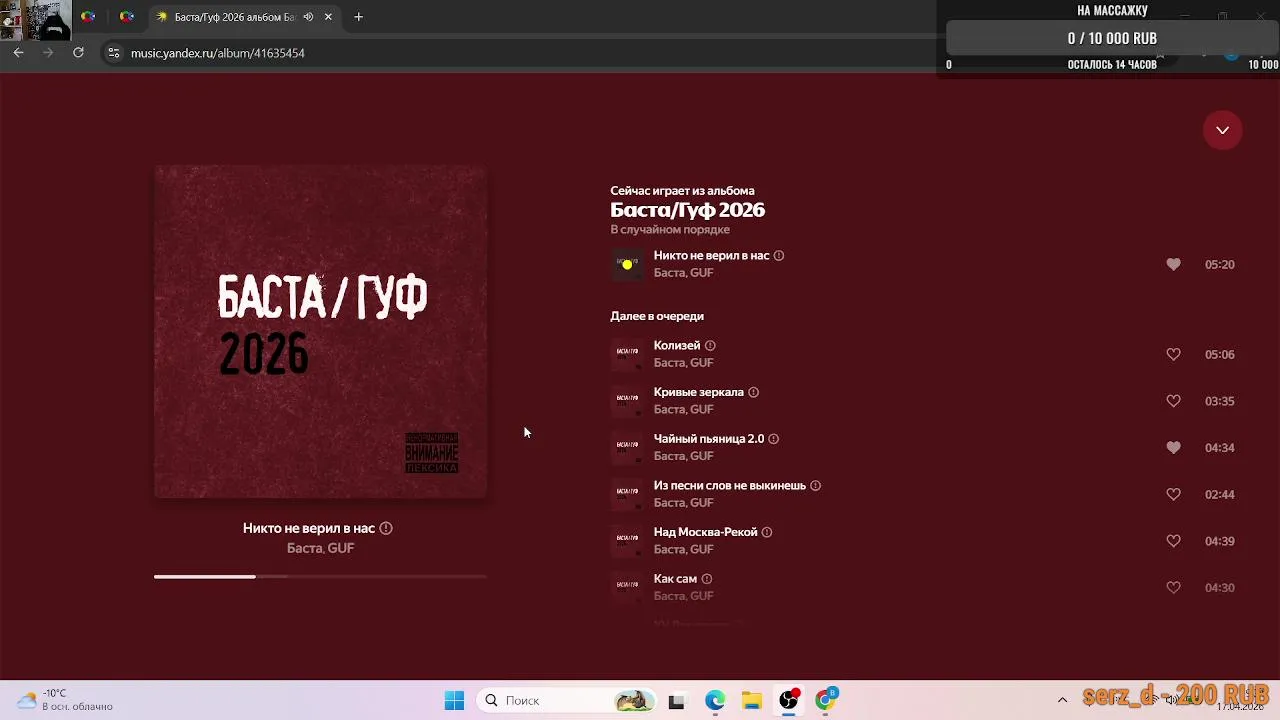The image size is (1280, 720).
Task: Click the track title below the album cover
Action: [x=309, y=528]
